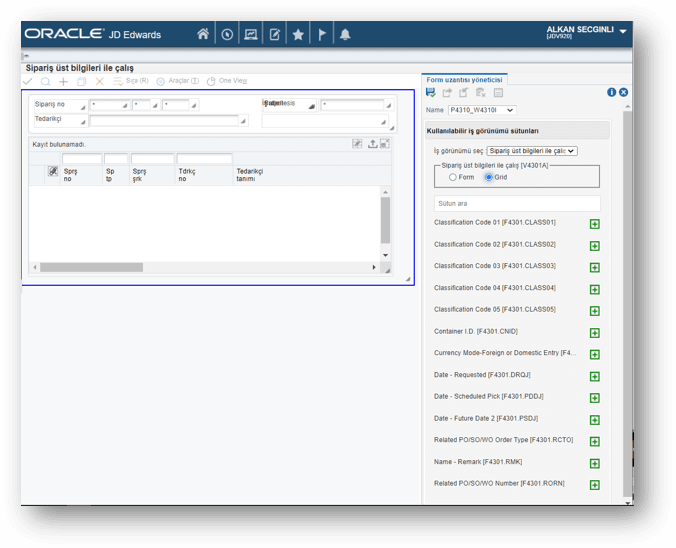Open the One View menu
The image size is (676, 548).
(x=227, y=81)
